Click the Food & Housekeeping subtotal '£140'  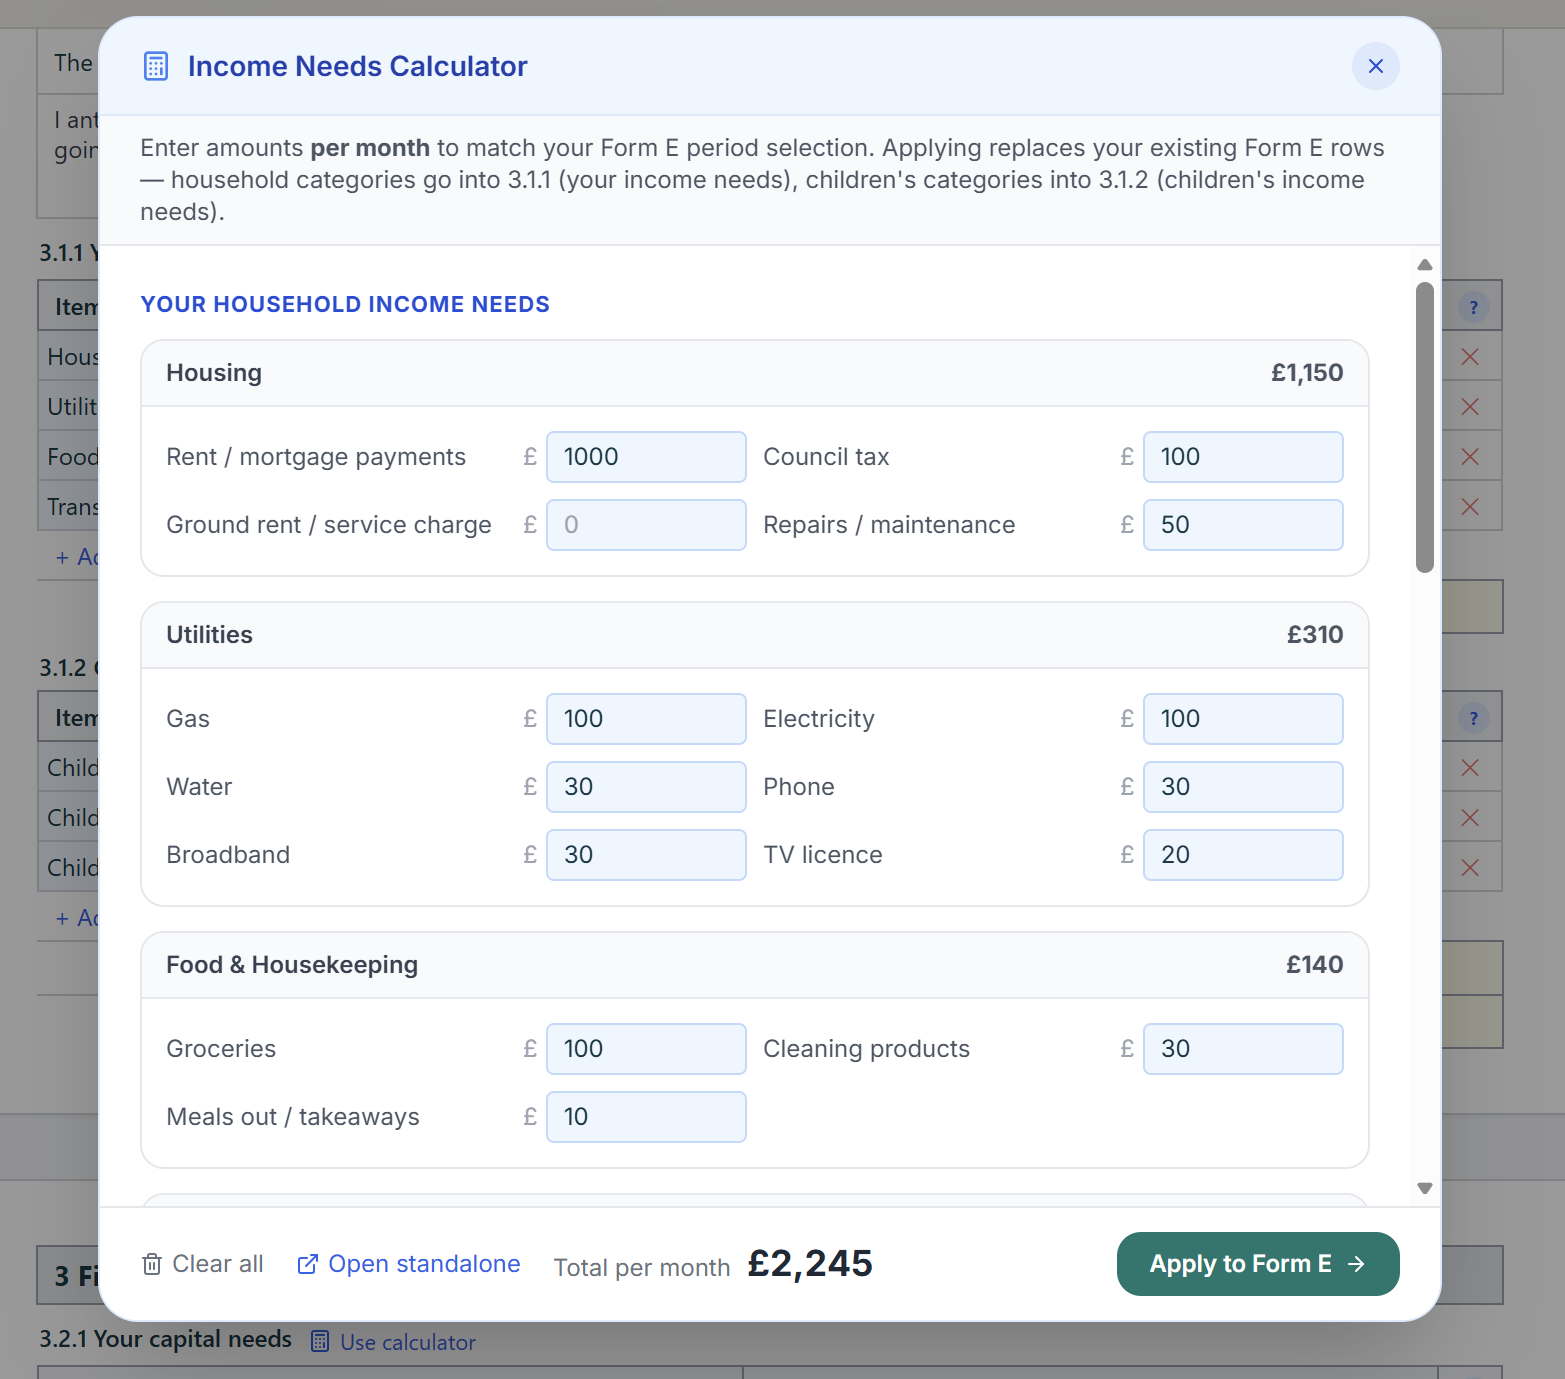tap(1315, 965)
